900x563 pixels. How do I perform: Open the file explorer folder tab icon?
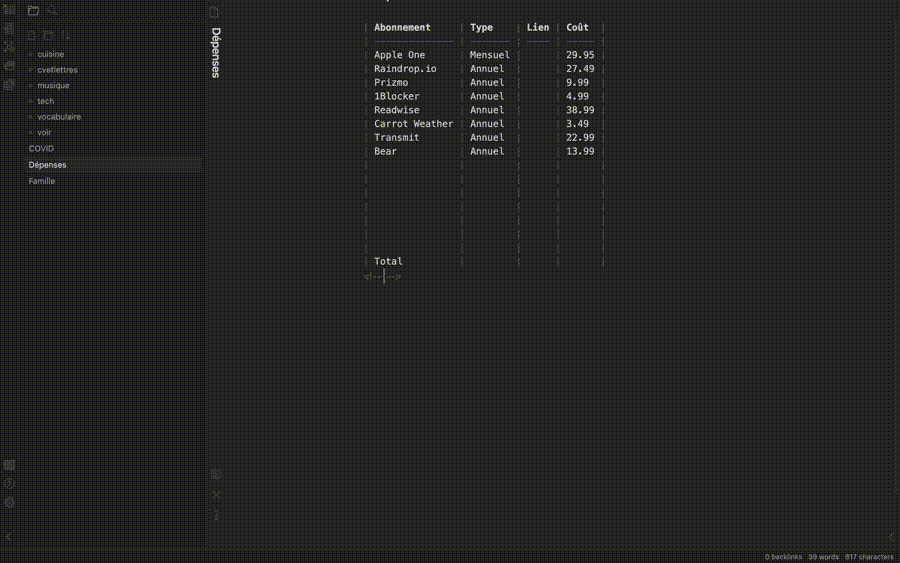[x=33, y=10]
